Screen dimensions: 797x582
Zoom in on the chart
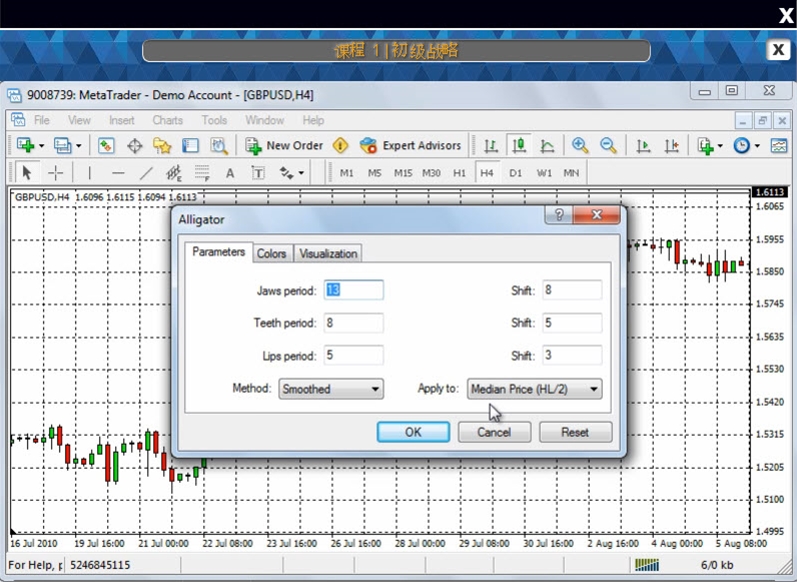click(580, 146)
